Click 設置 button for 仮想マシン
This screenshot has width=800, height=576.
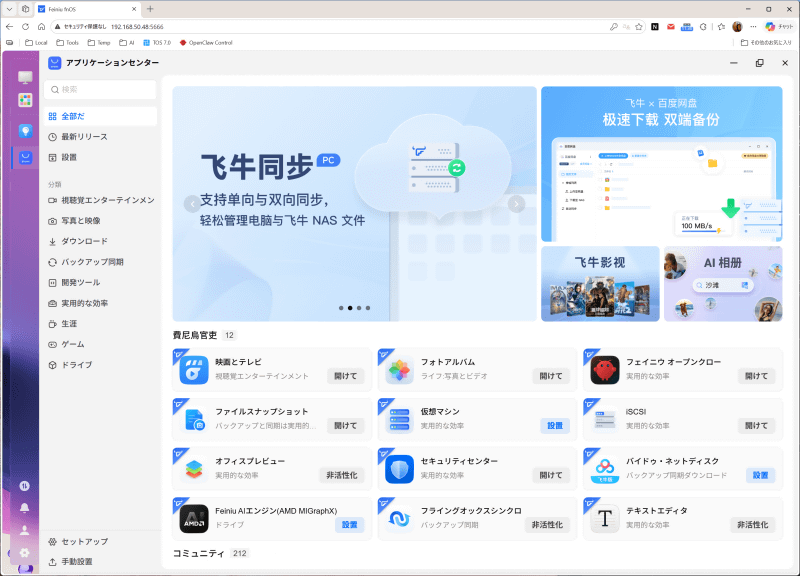555,425
